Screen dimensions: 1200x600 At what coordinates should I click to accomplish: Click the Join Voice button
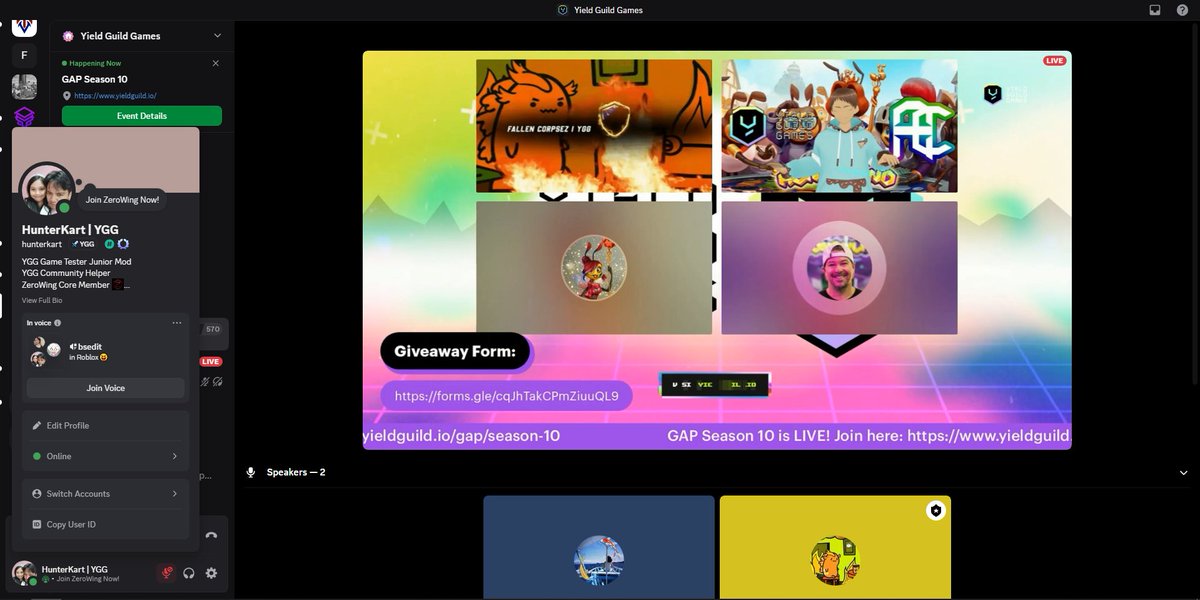(x=106, y=388)
